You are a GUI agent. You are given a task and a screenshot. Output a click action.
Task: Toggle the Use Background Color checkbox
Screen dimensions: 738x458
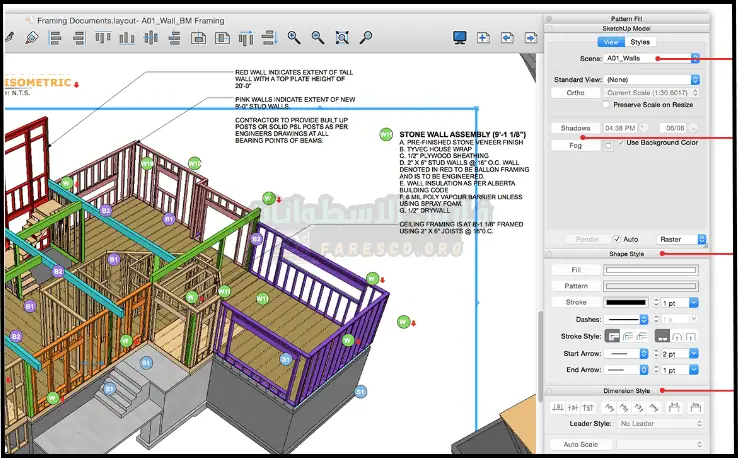(622, 143)
